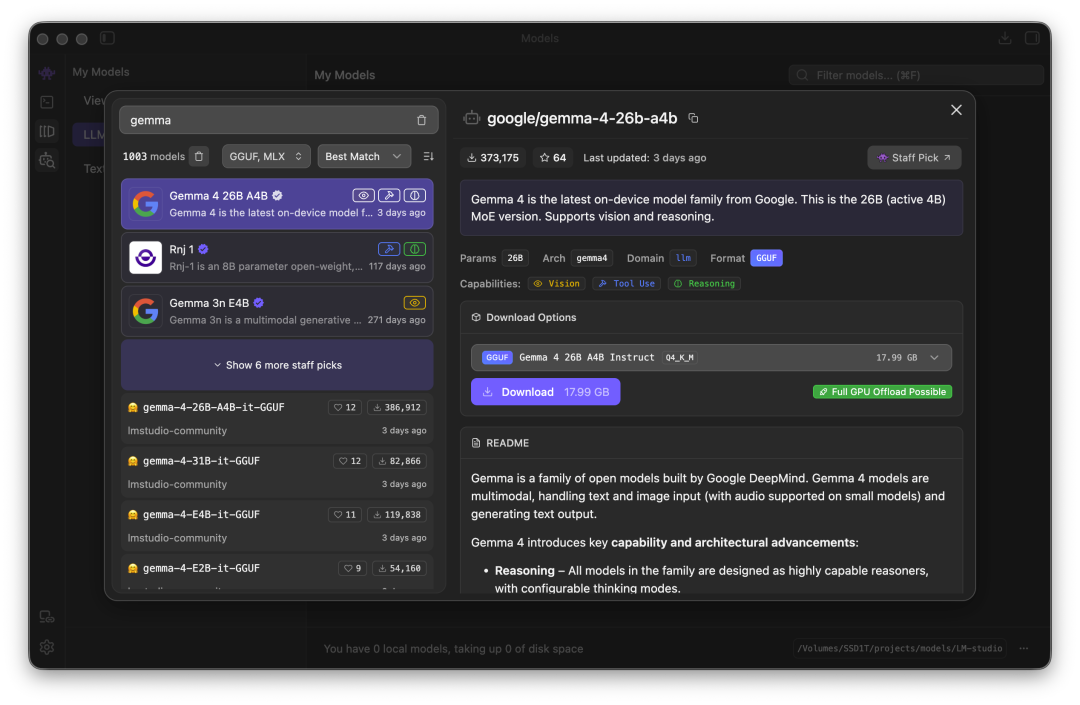Open the Best Match sorting dropdown
This screenshot has height=705, width=1080.
click(364, 156)
